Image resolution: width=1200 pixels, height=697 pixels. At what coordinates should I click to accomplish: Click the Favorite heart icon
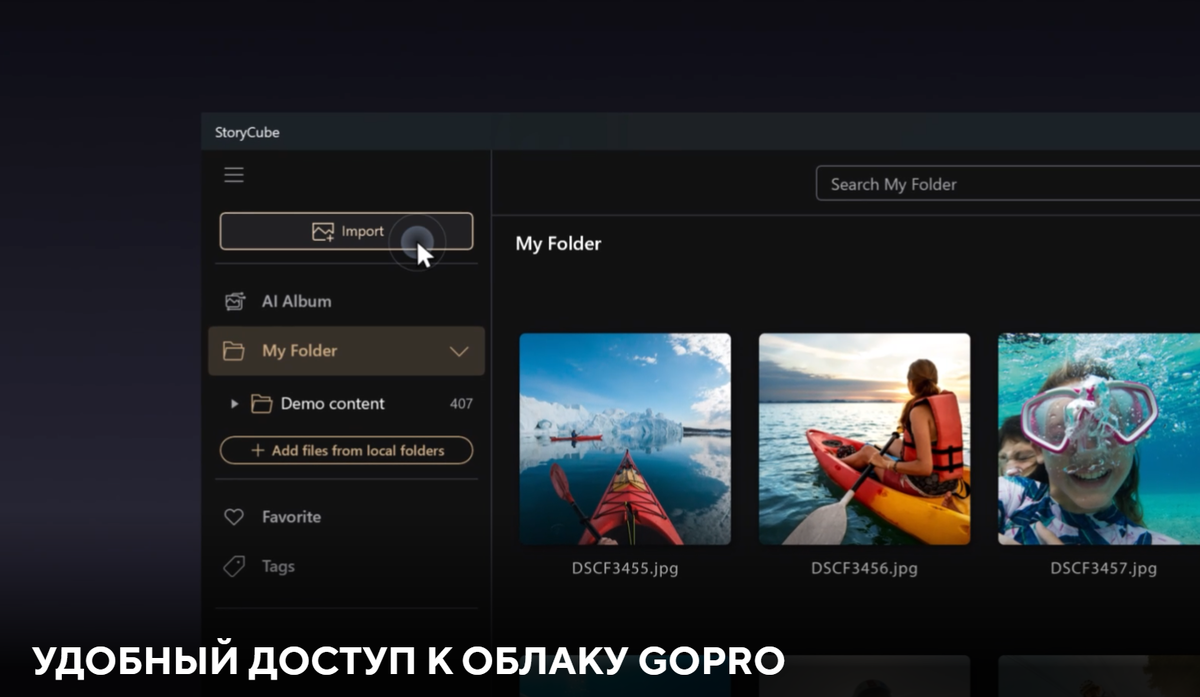234,517
